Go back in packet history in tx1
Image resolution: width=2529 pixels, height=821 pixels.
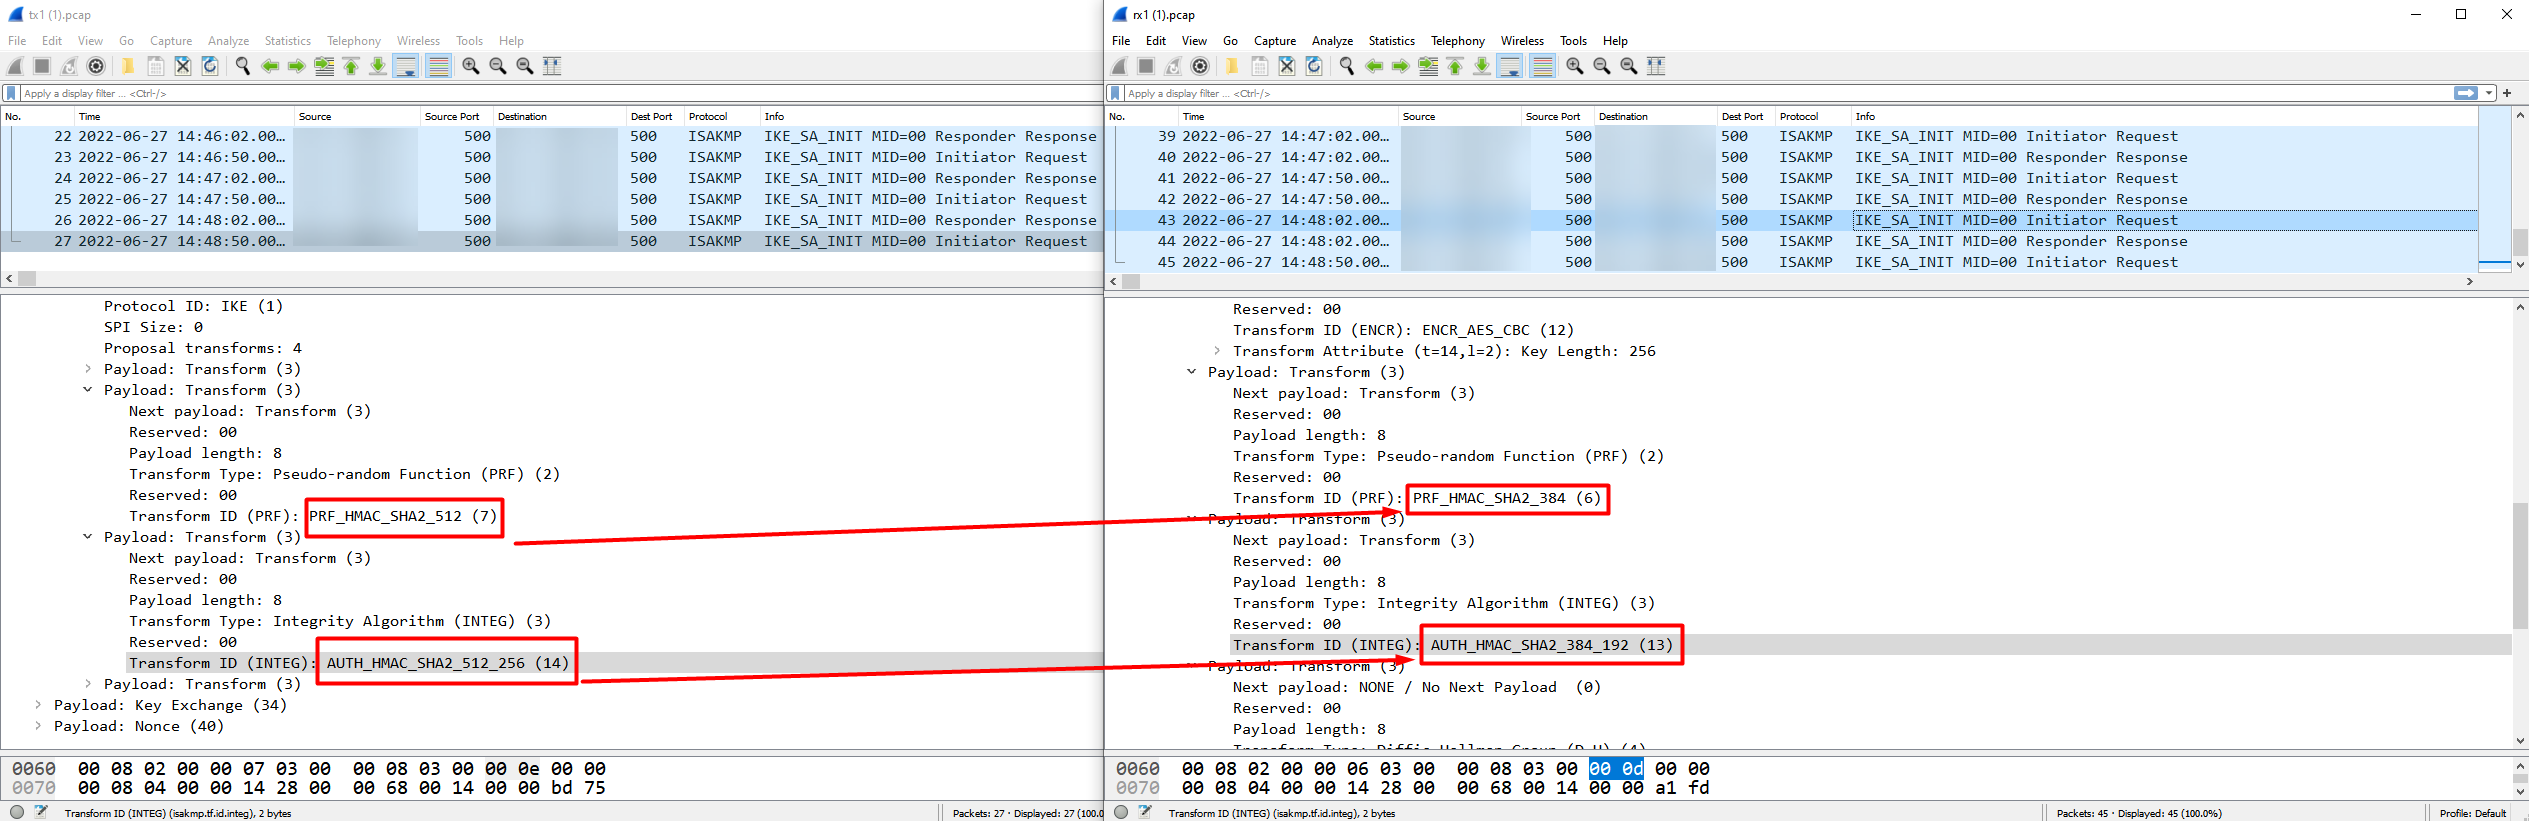click(x=270, y=66)
